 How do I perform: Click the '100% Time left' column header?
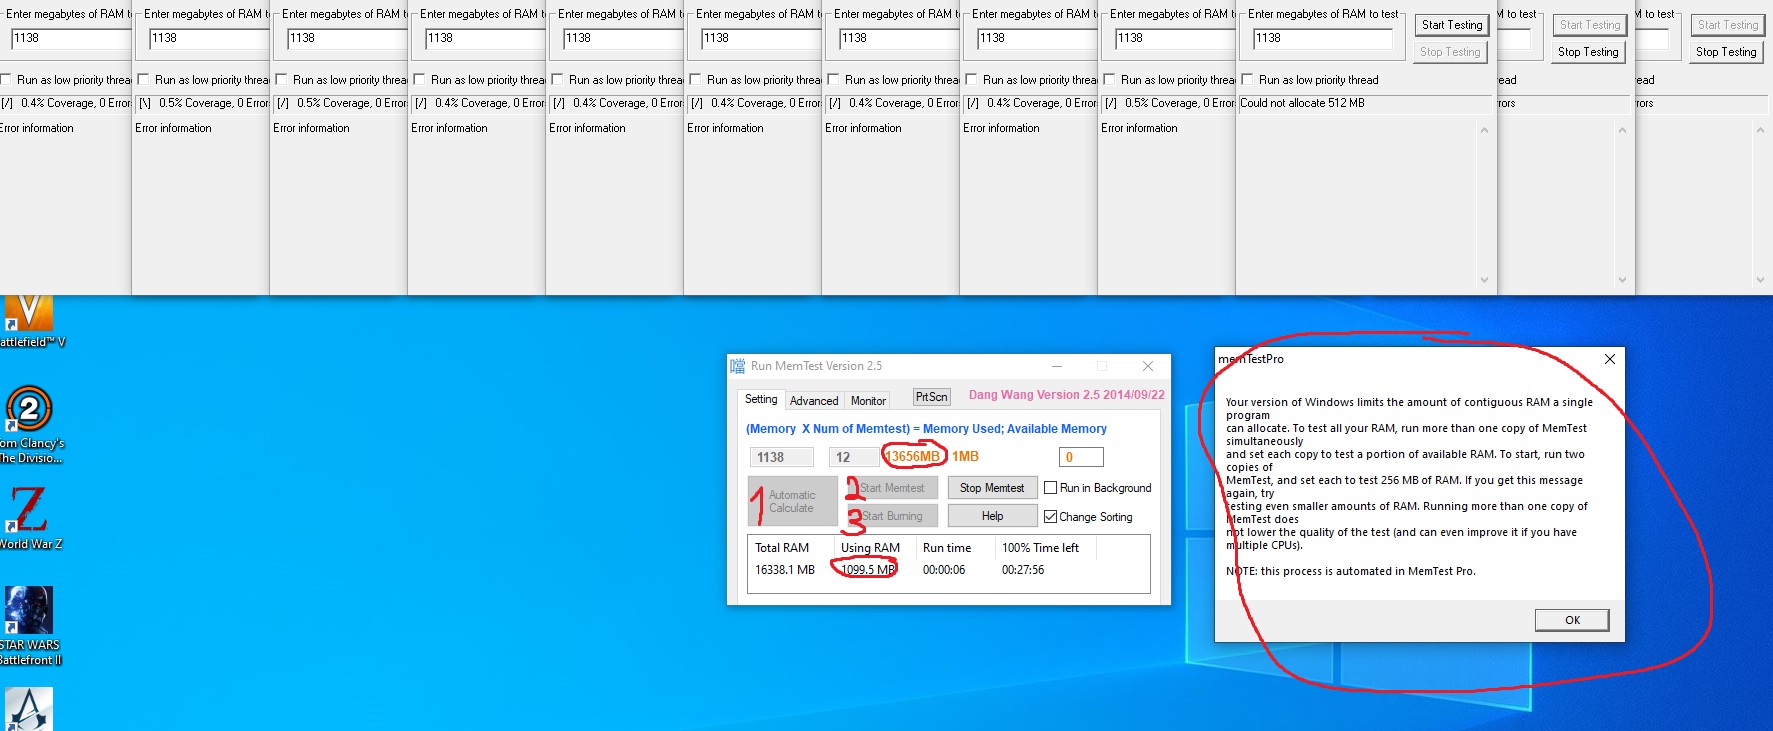[1041, 548]
